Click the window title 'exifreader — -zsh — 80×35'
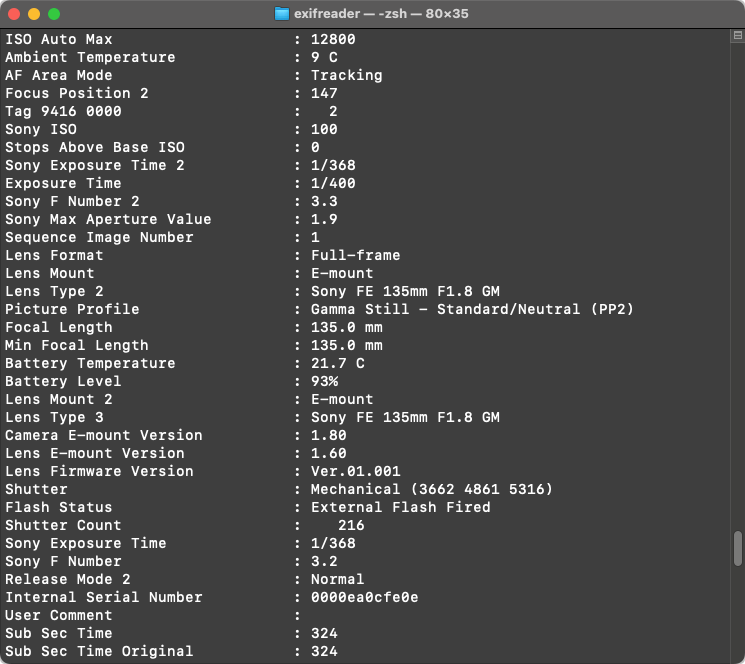 [382, 14]
